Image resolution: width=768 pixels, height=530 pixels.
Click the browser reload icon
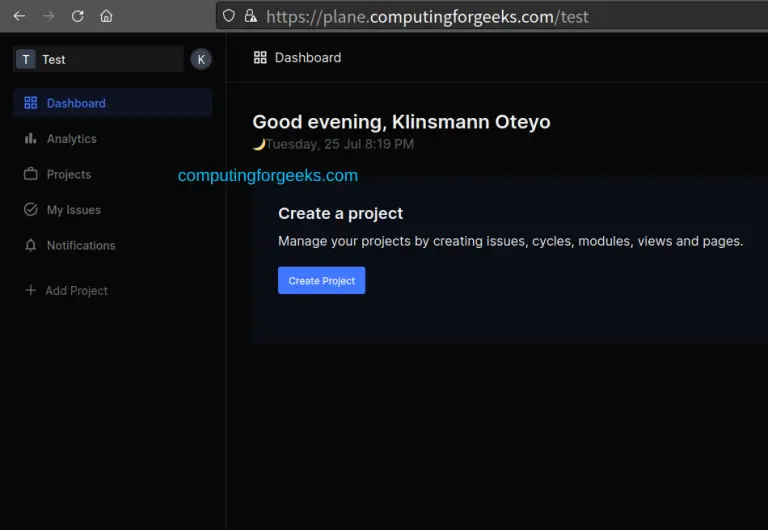pyautogui.click(x=78, y=16)
